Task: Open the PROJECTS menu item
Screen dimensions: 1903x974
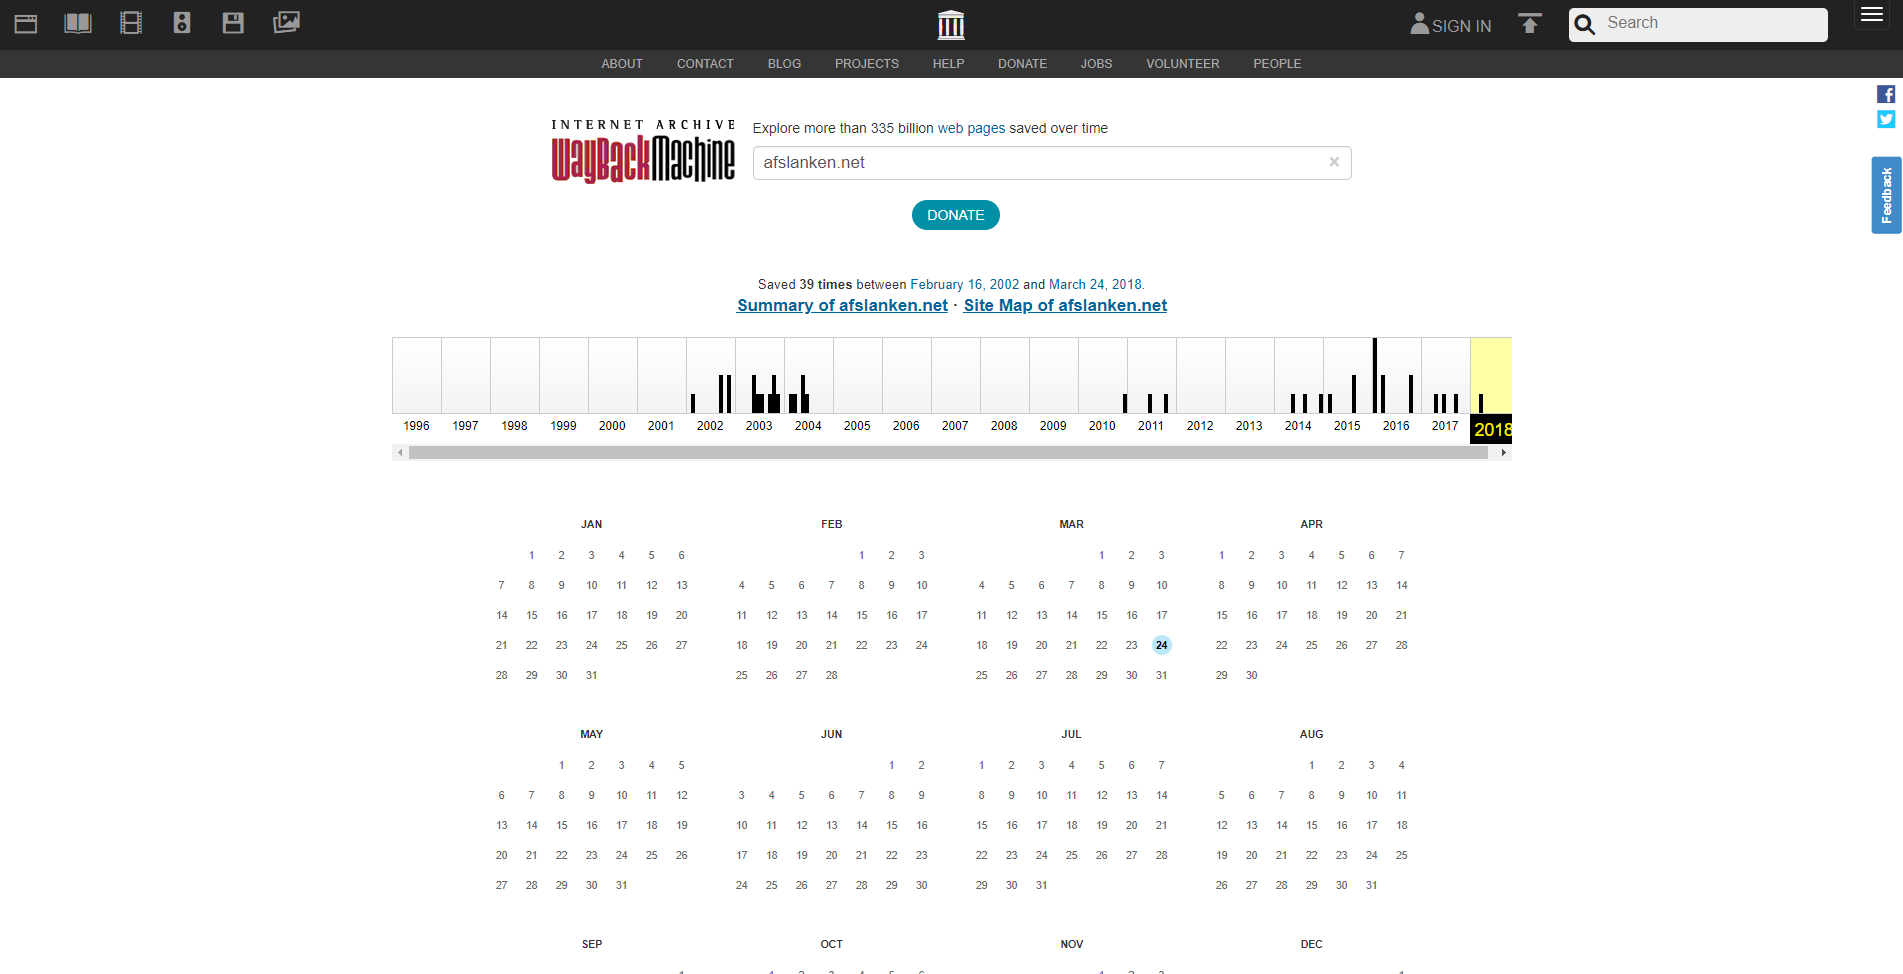Action: coord(867,64)
